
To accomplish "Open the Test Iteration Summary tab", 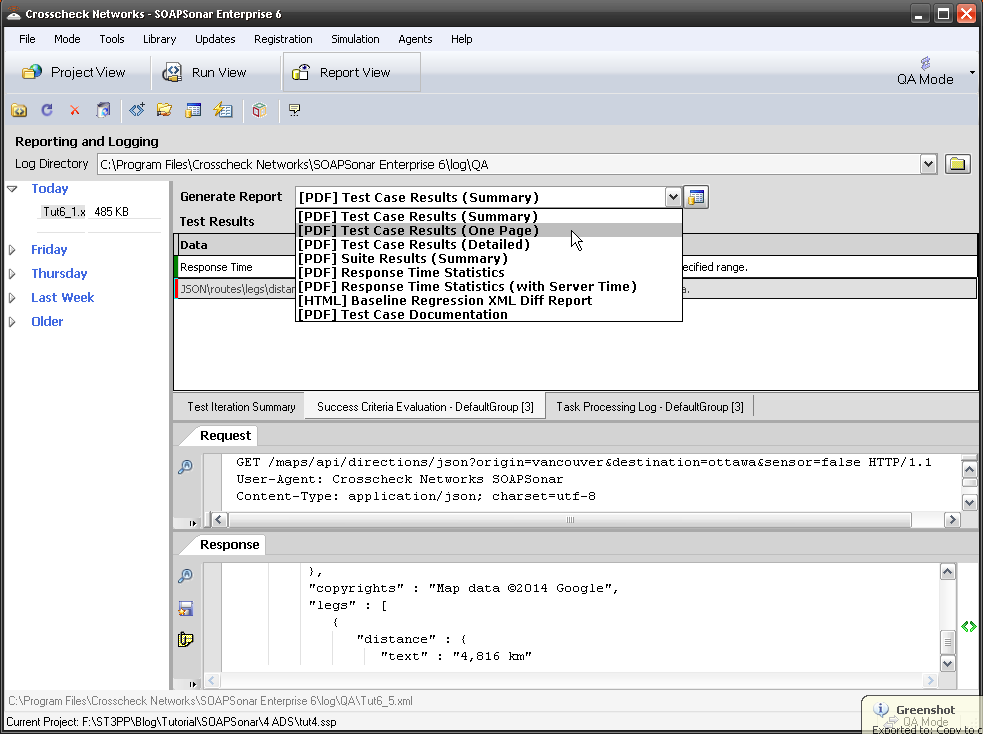I will click(x=241, y=407).
